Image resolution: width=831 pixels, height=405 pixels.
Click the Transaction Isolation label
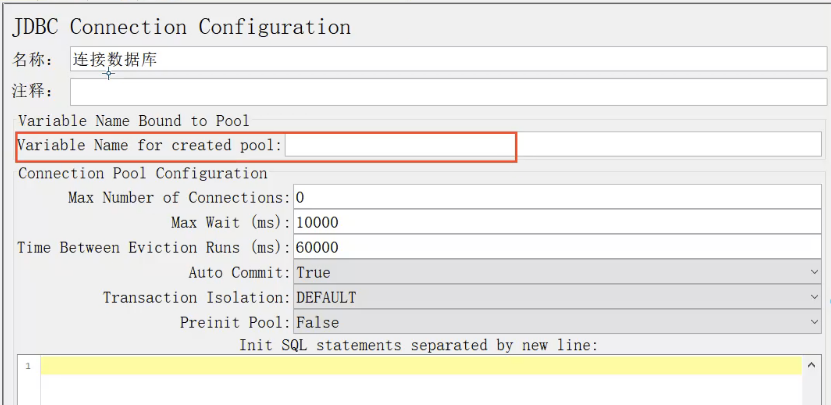click(195, 297)
